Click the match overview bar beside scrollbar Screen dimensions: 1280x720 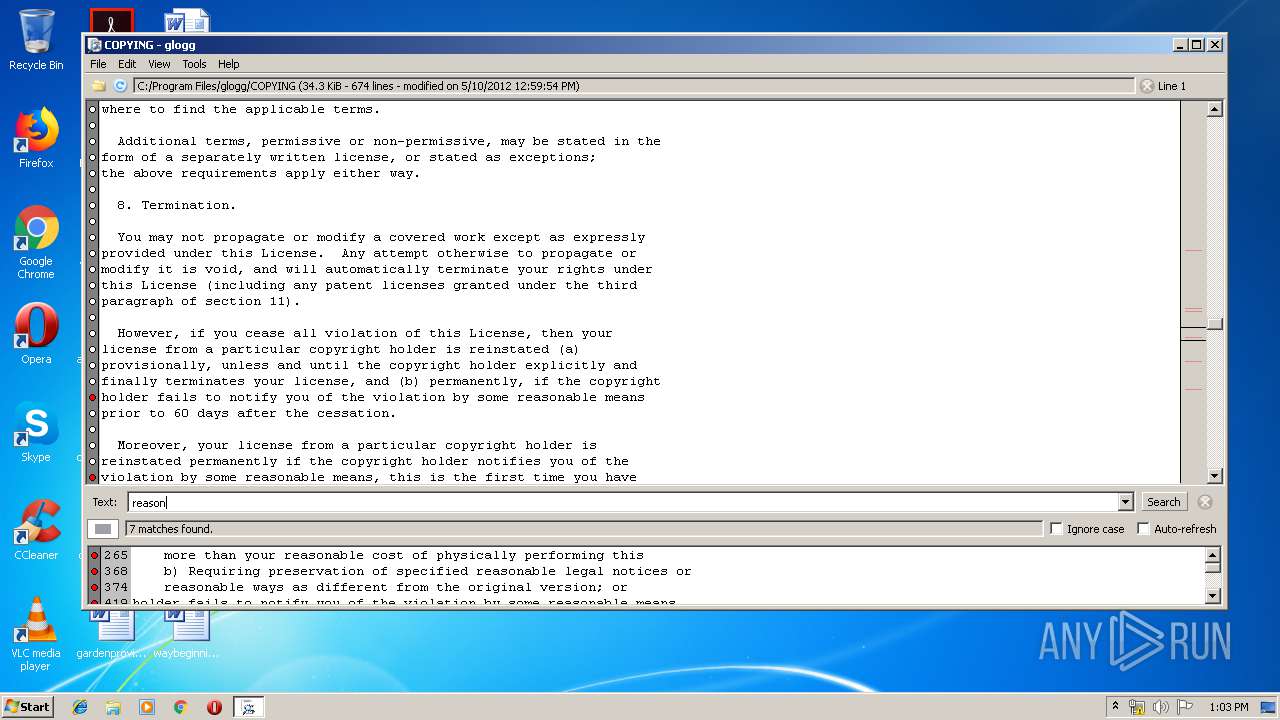pyautogui.click(x=1193, y=293)
